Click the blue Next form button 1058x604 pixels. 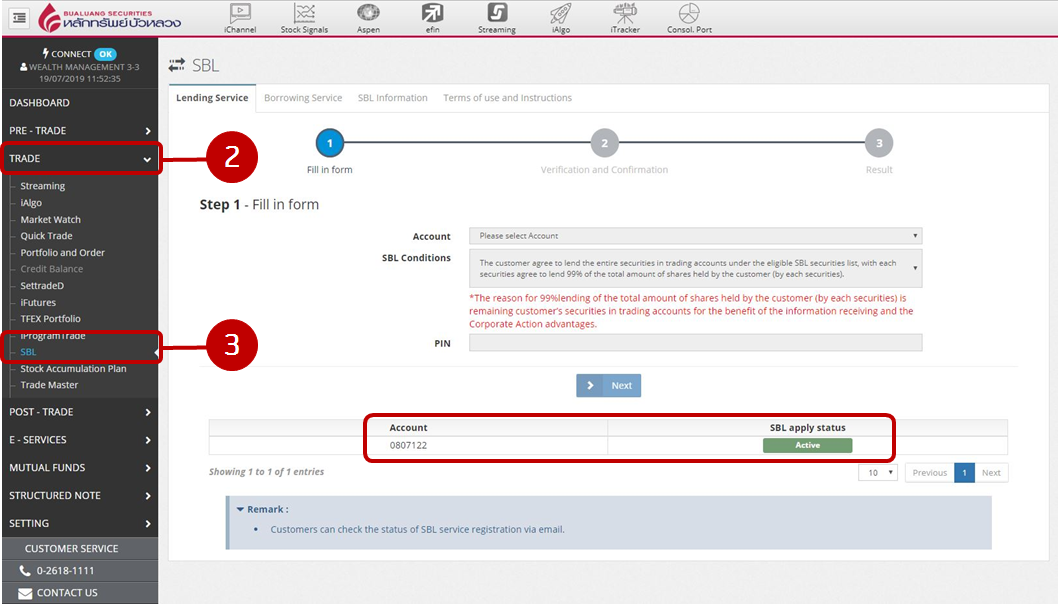coord(609,385)
